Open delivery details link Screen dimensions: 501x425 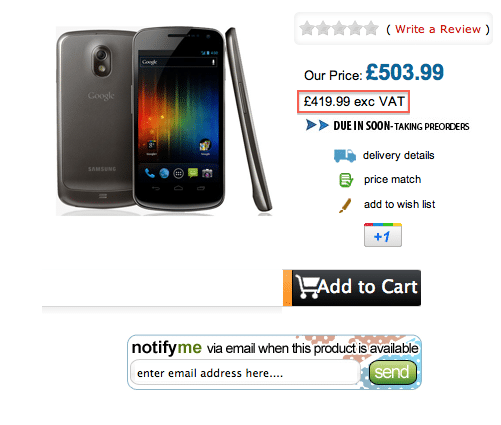398,155
